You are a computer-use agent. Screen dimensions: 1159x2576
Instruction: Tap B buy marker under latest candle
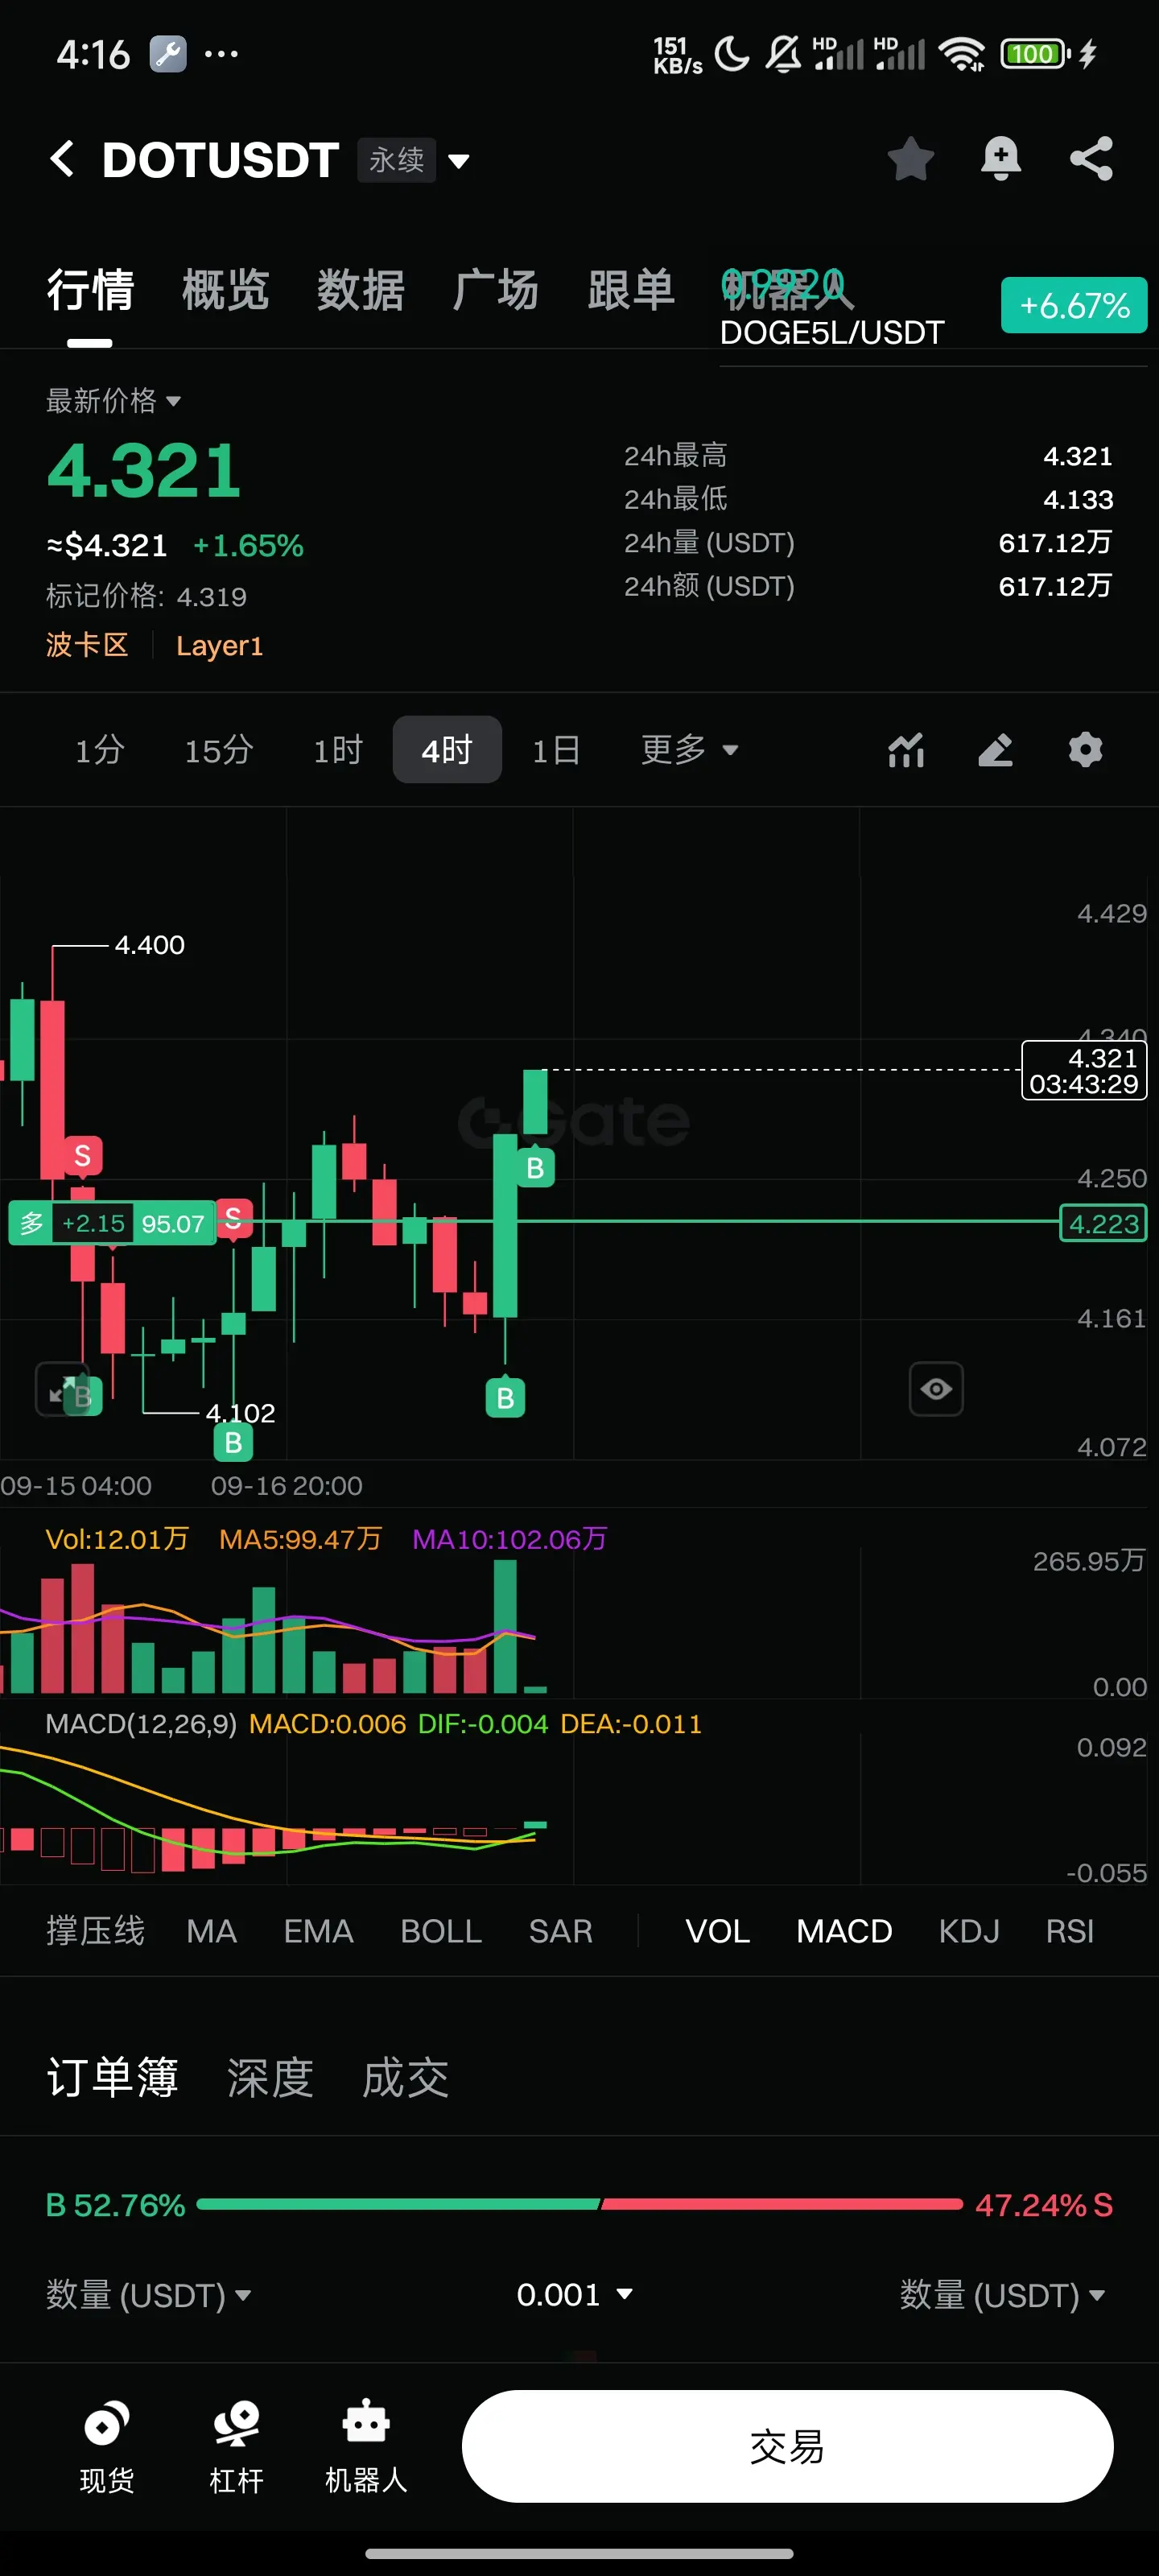[535, 1167]
